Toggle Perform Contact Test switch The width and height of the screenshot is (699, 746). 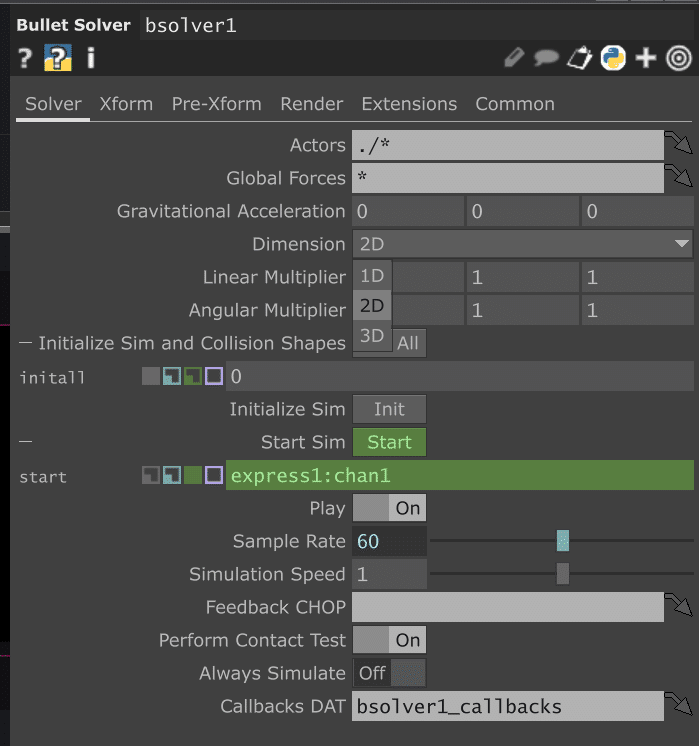click(389, 640)
